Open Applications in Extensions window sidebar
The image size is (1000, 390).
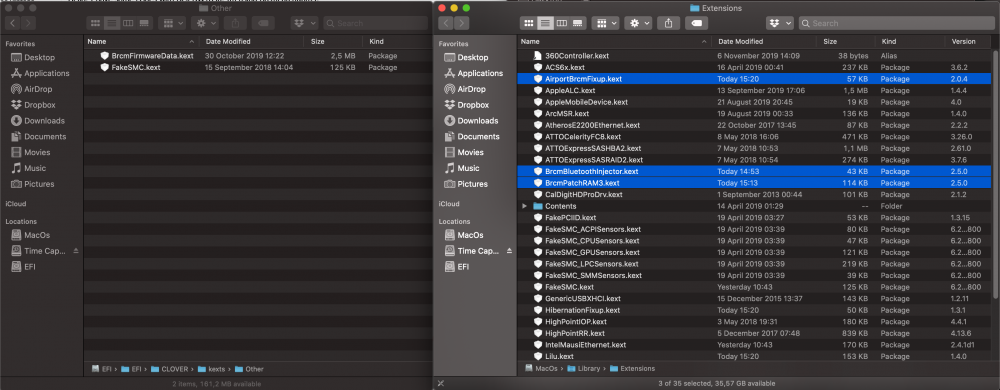coord(473,73)
